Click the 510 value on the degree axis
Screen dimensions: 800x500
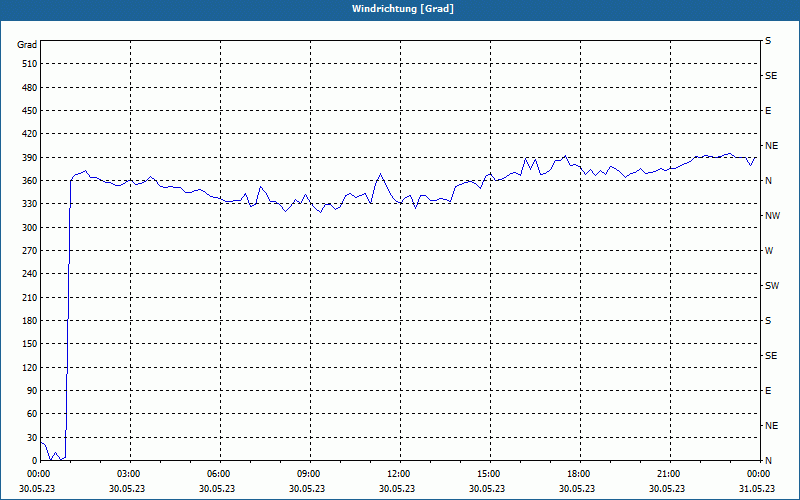point(30,64)
